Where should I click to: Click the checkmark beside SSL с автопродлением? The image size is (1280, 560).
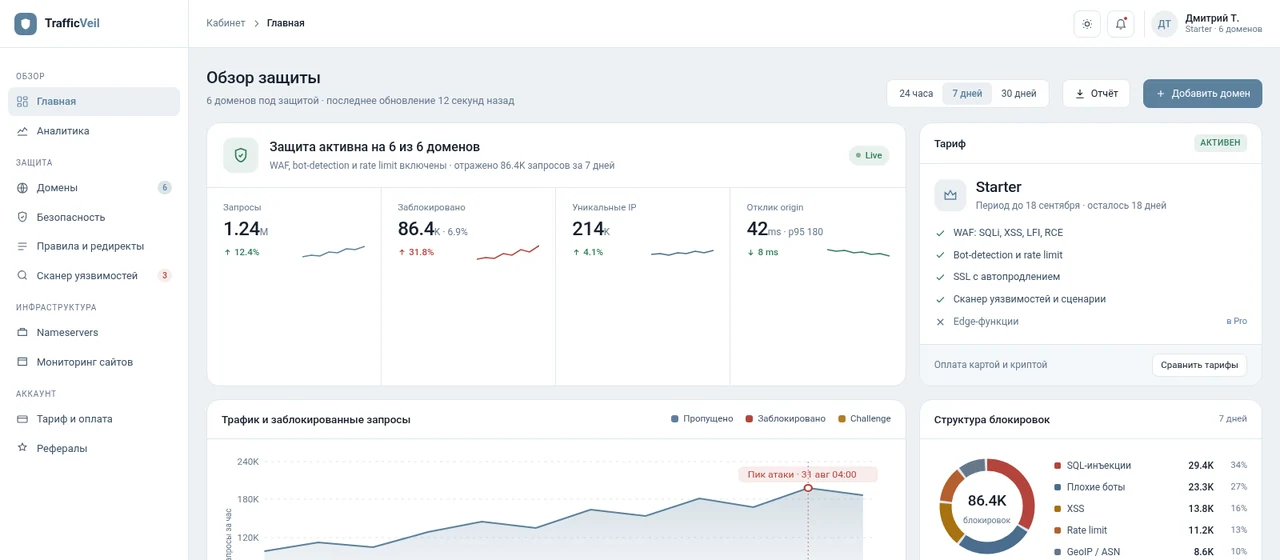click(940, 277)
